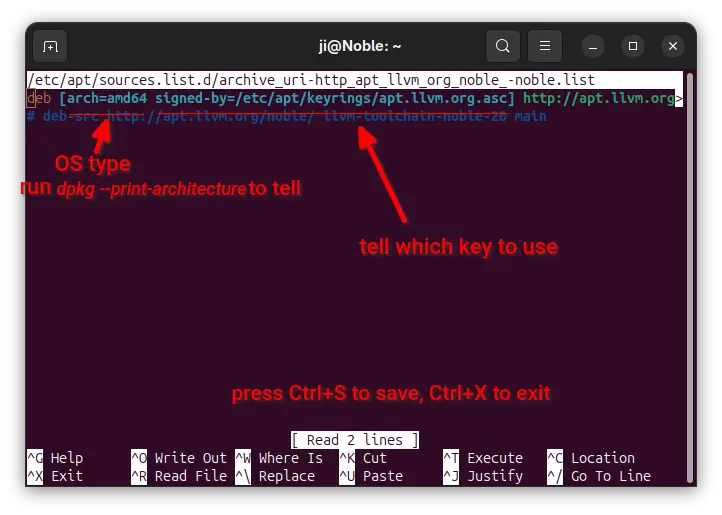Place cursor on 'deb' at line start
The width and height of the screenshot is (722, 515).
coord(39,98)
